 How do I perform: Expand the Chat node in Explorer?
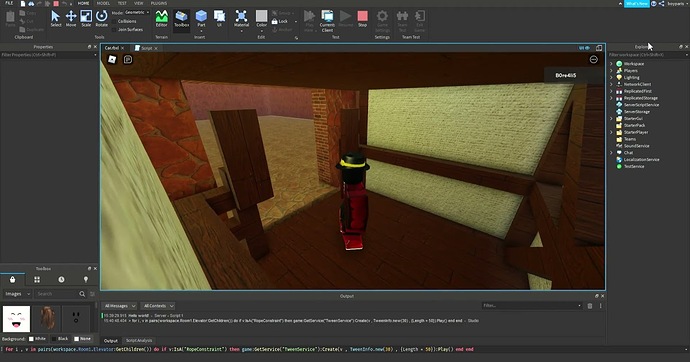(x=611, y=153)
